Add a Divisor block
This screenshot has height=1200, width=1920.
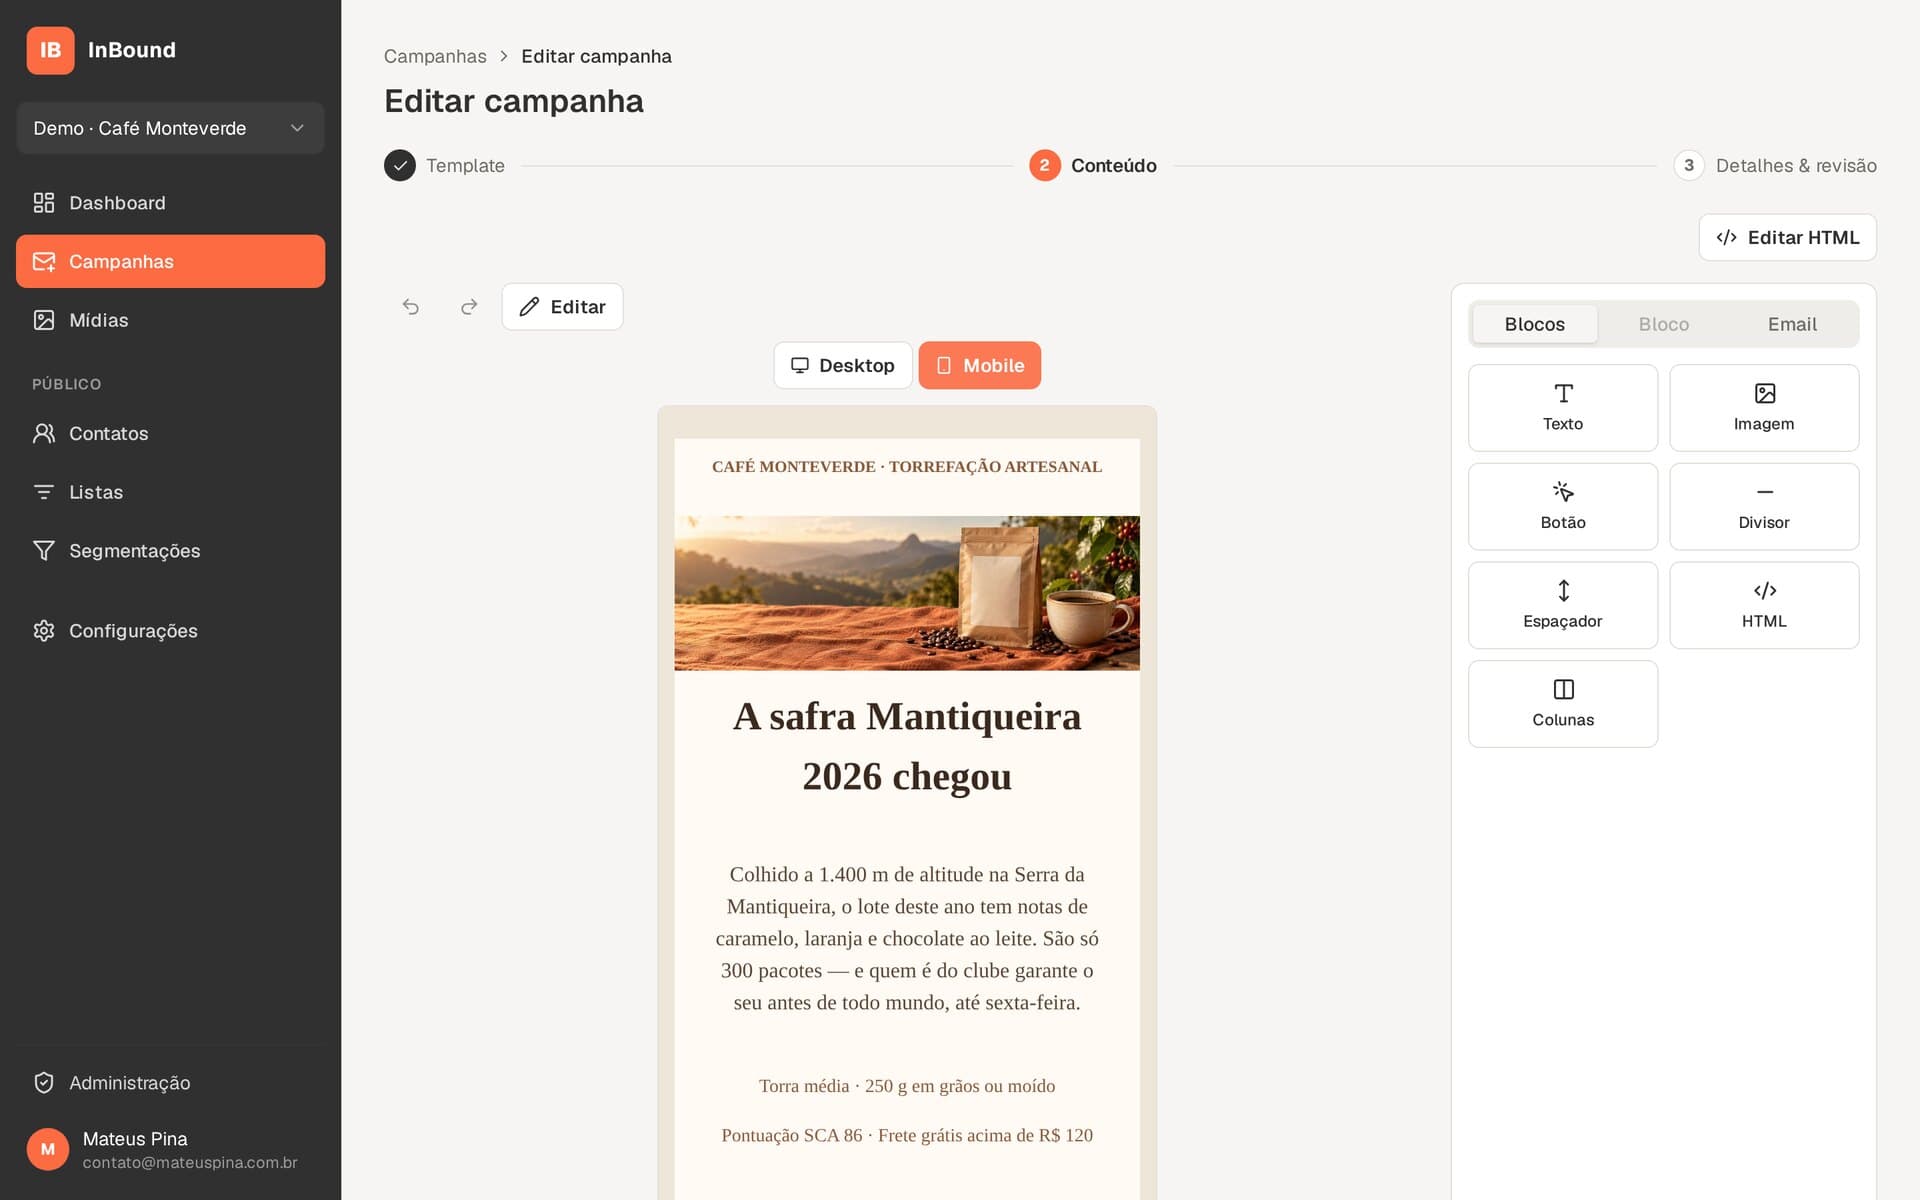(1764, 506)
